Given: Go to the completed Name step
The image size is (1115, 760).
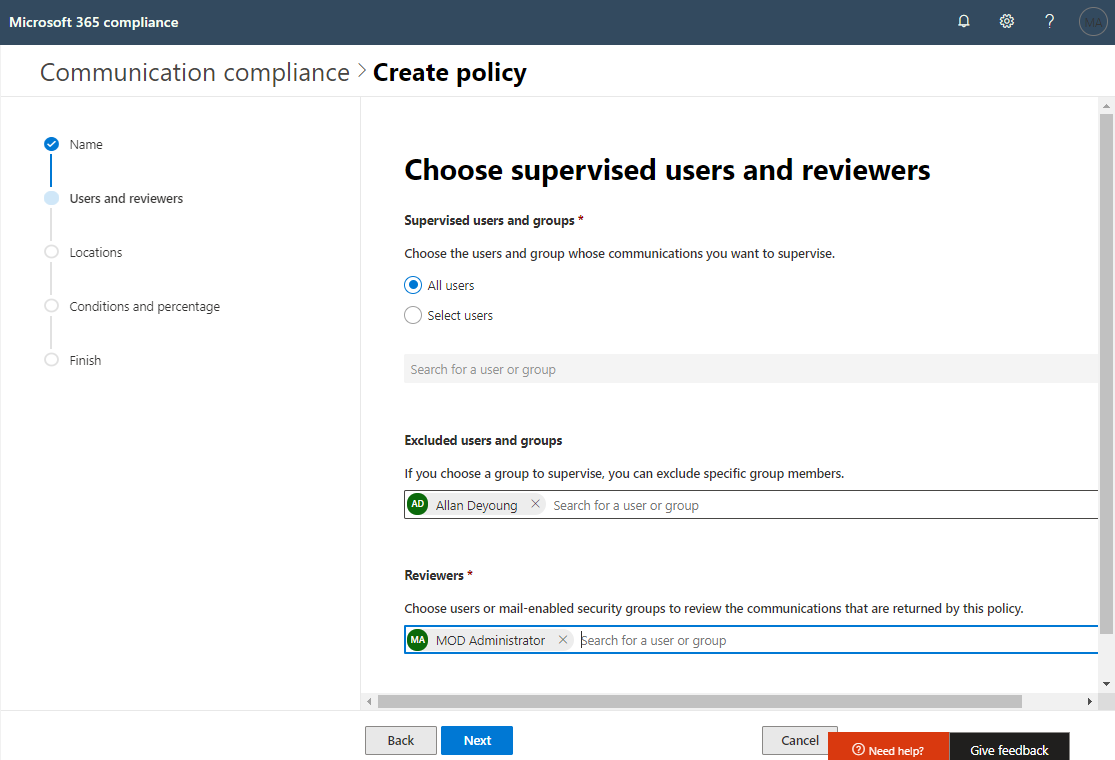Looking at the screenshot, I should tap(86, 145).
